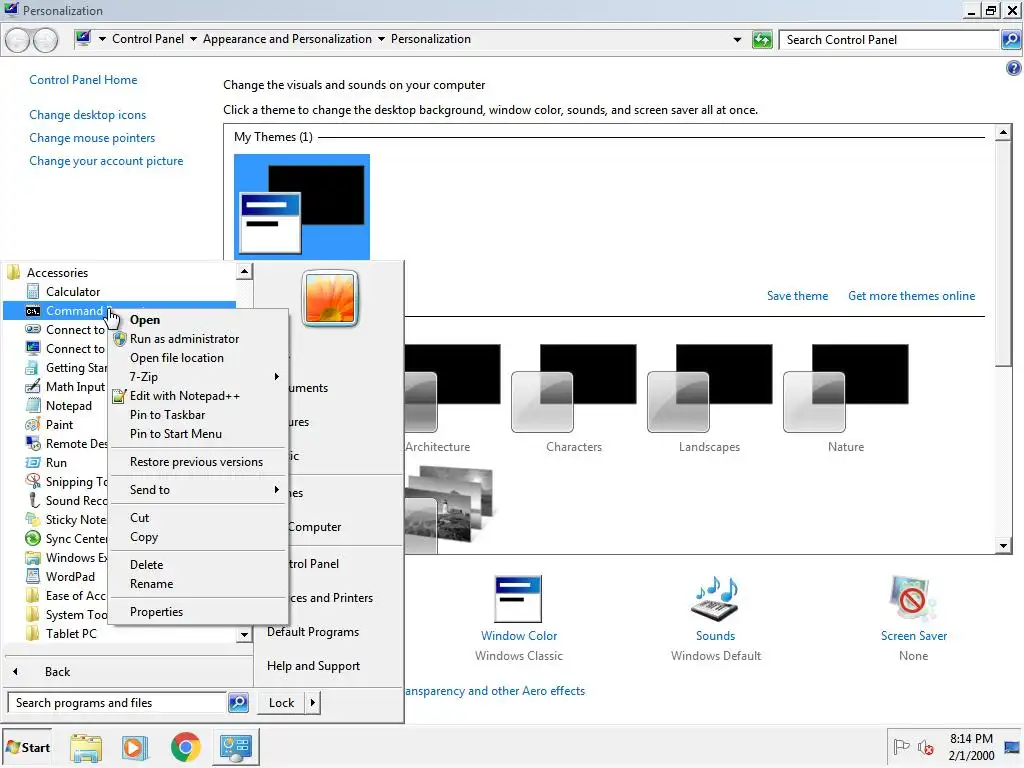Click the Window Color icon

coord(518,599)
